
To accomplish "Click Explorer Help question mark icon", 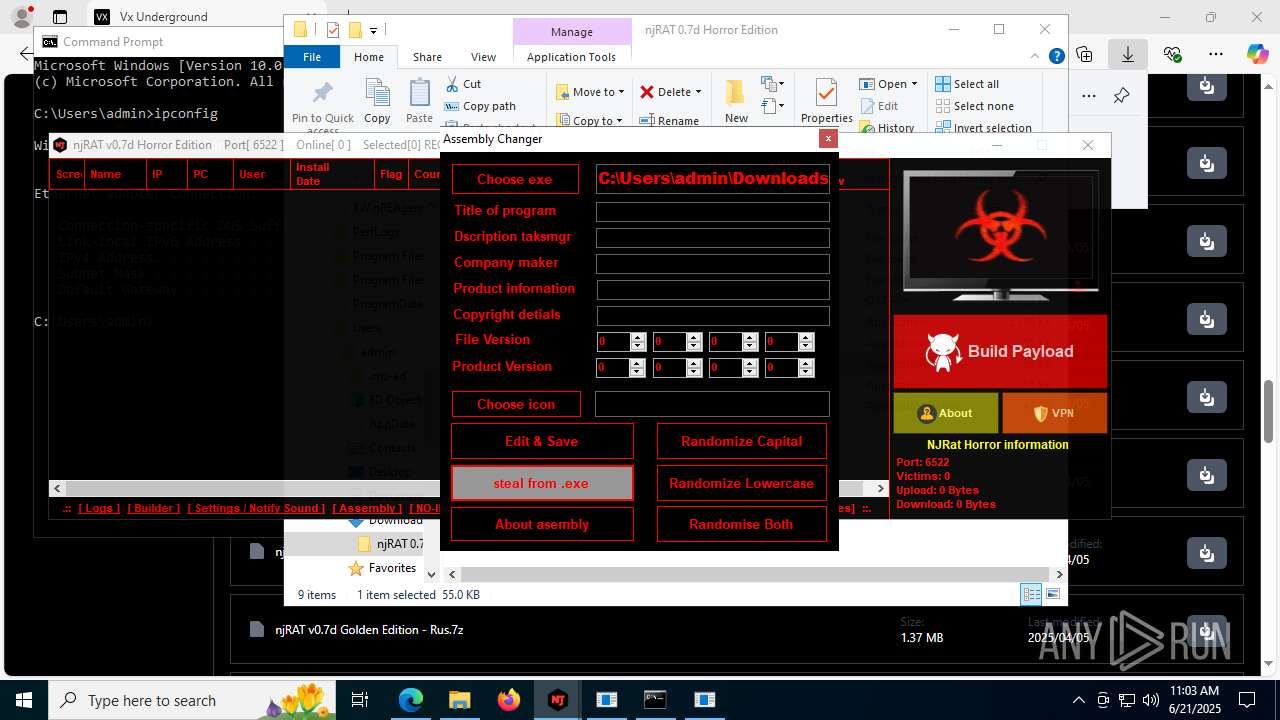I will [1056, 57].
